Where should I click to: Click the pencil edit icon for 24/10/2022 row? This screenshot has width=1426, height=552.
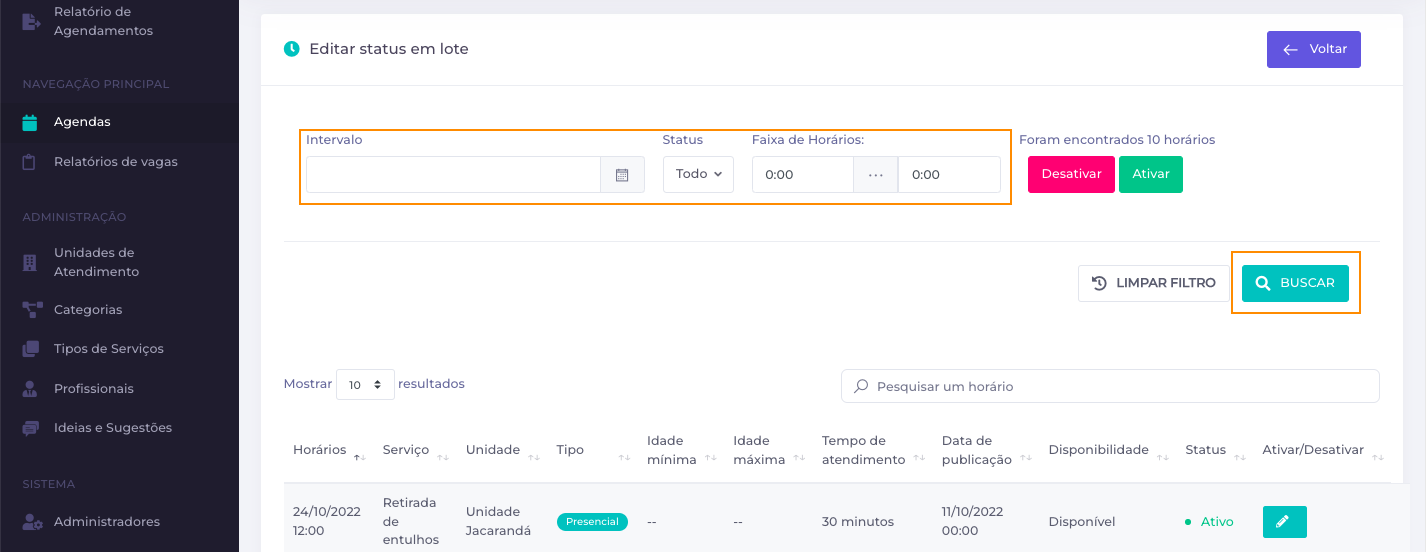(x=1284, y=522)
